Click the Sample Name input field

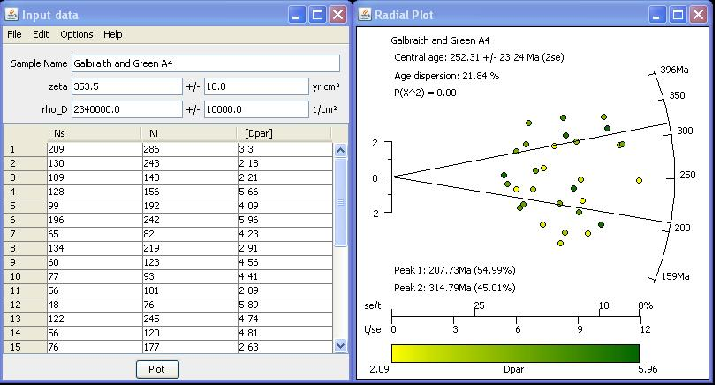tap(206, 63)
